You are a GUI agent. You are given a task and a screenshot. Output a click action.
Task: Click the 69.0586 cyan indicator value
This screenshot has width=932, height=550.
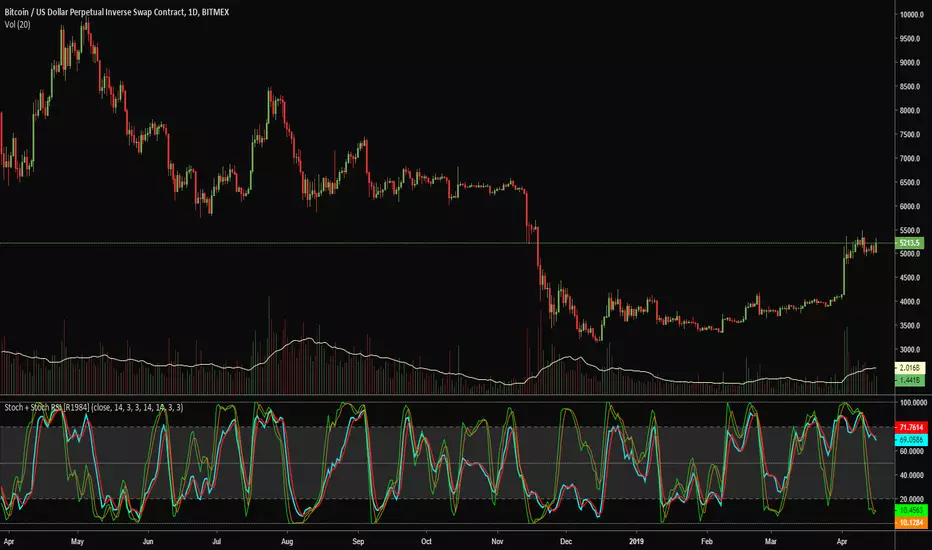(911, 440)
